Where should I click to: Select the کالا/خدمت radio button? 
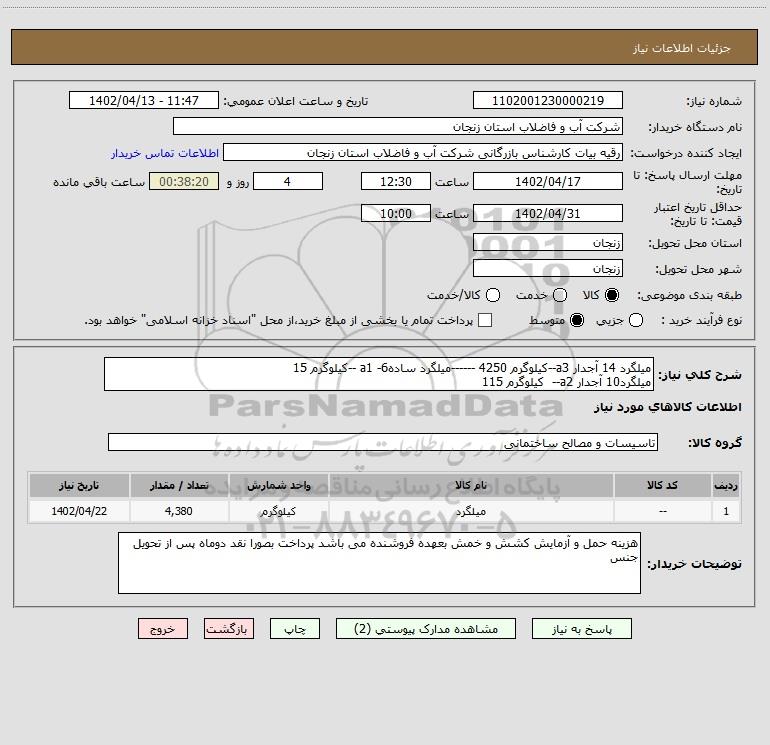pyautogui.click(x=493, y=295)
